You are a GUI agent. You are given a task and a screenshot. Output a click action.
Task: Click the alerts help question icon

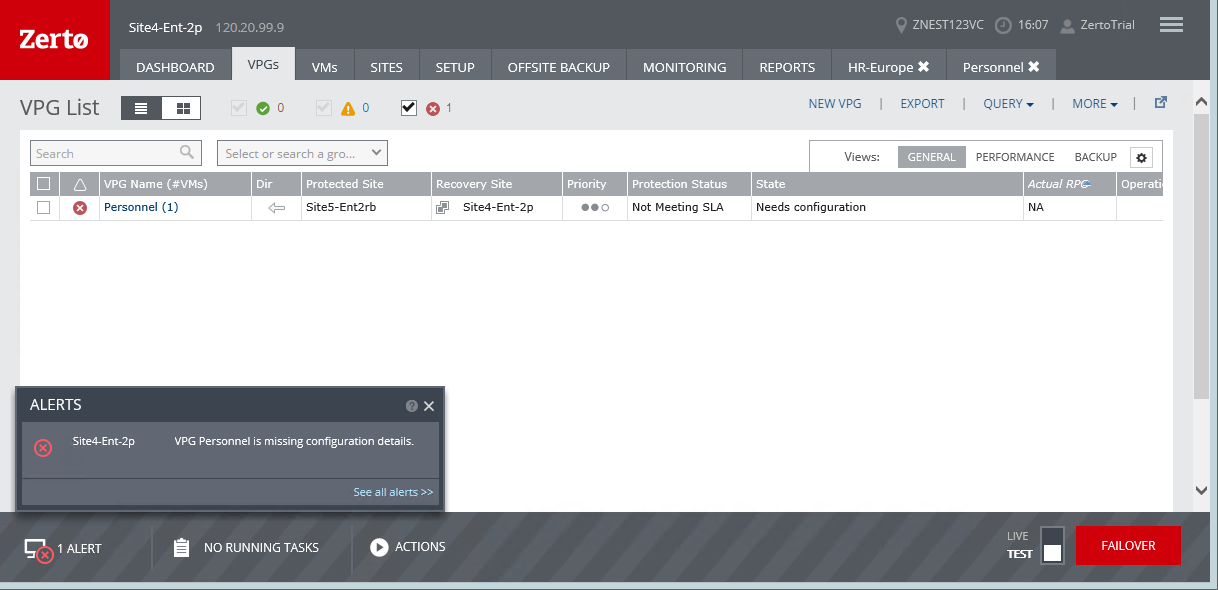412,406
